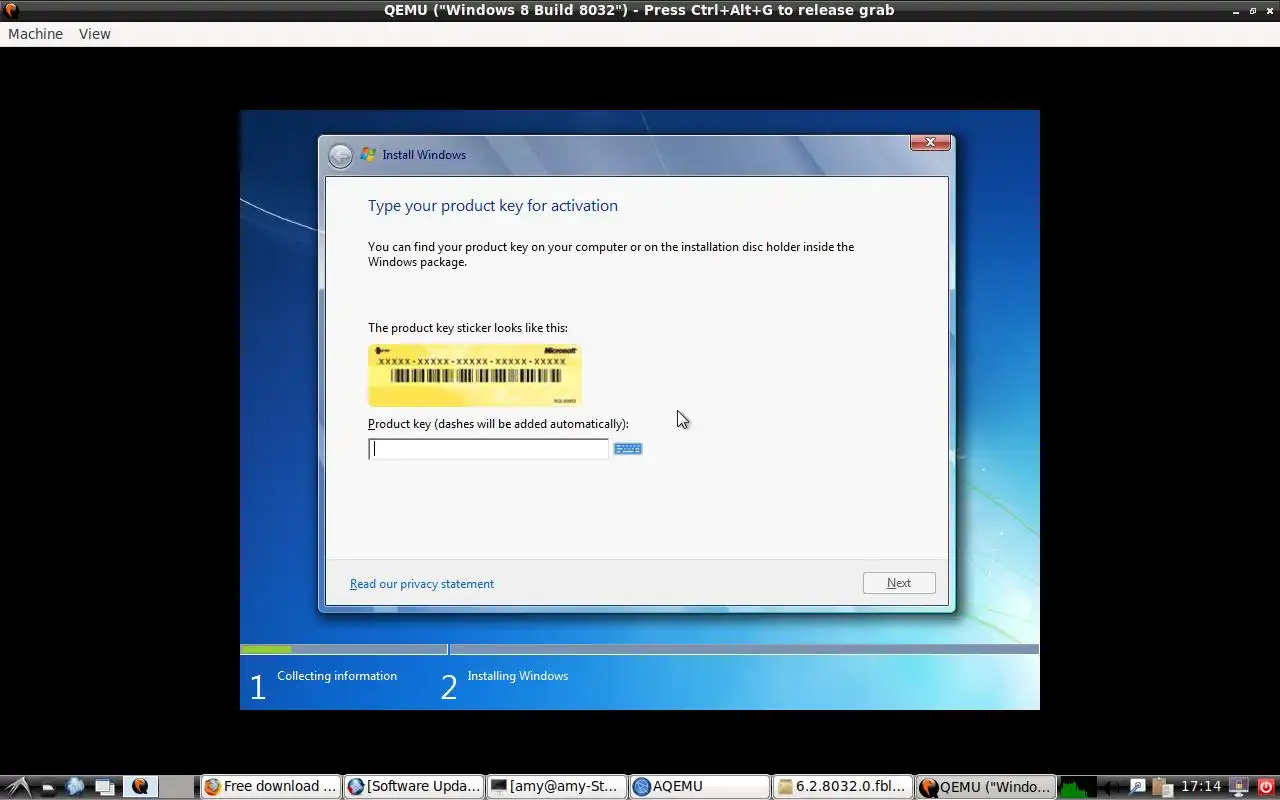Click the green installation progress bar
This screenshot has width=1280, height=800.
(x=266, y=650)
